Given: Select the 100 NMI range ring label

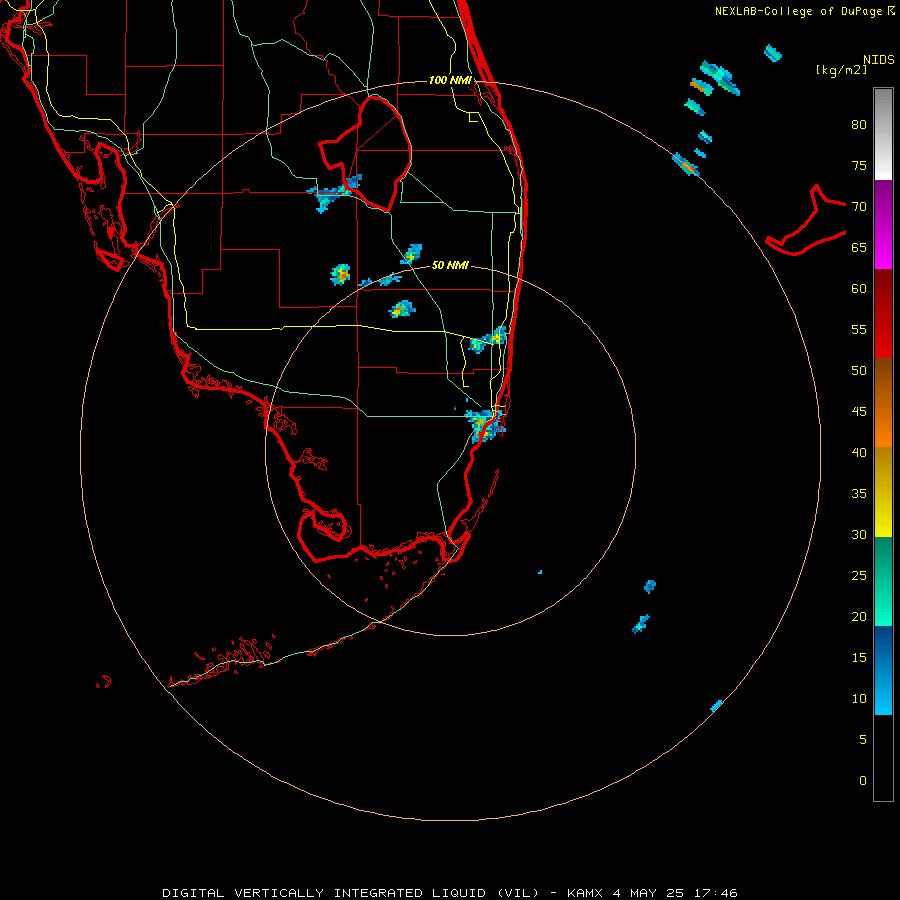Looking at the screenshot, I should coord(450,80).
